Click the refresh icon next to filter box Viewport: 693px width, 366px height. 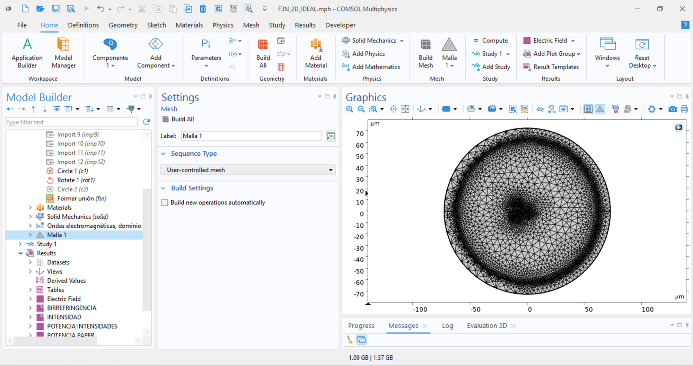146,122
